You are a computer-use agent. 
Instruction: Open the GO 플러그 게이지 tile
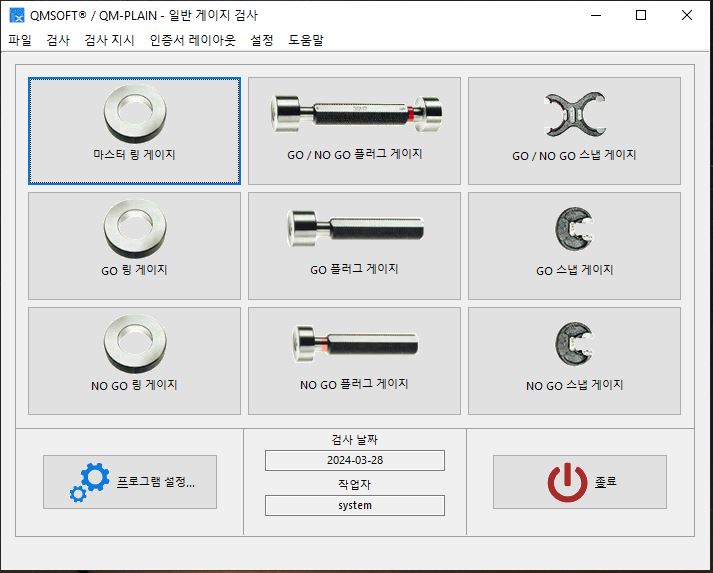[x=354, y=246]
